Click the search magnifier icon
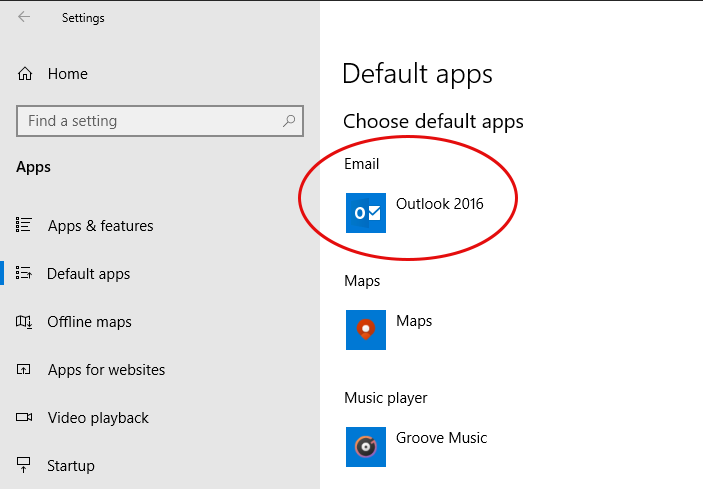The width and height of the screenshot is (703, 489). pos(289,121)
